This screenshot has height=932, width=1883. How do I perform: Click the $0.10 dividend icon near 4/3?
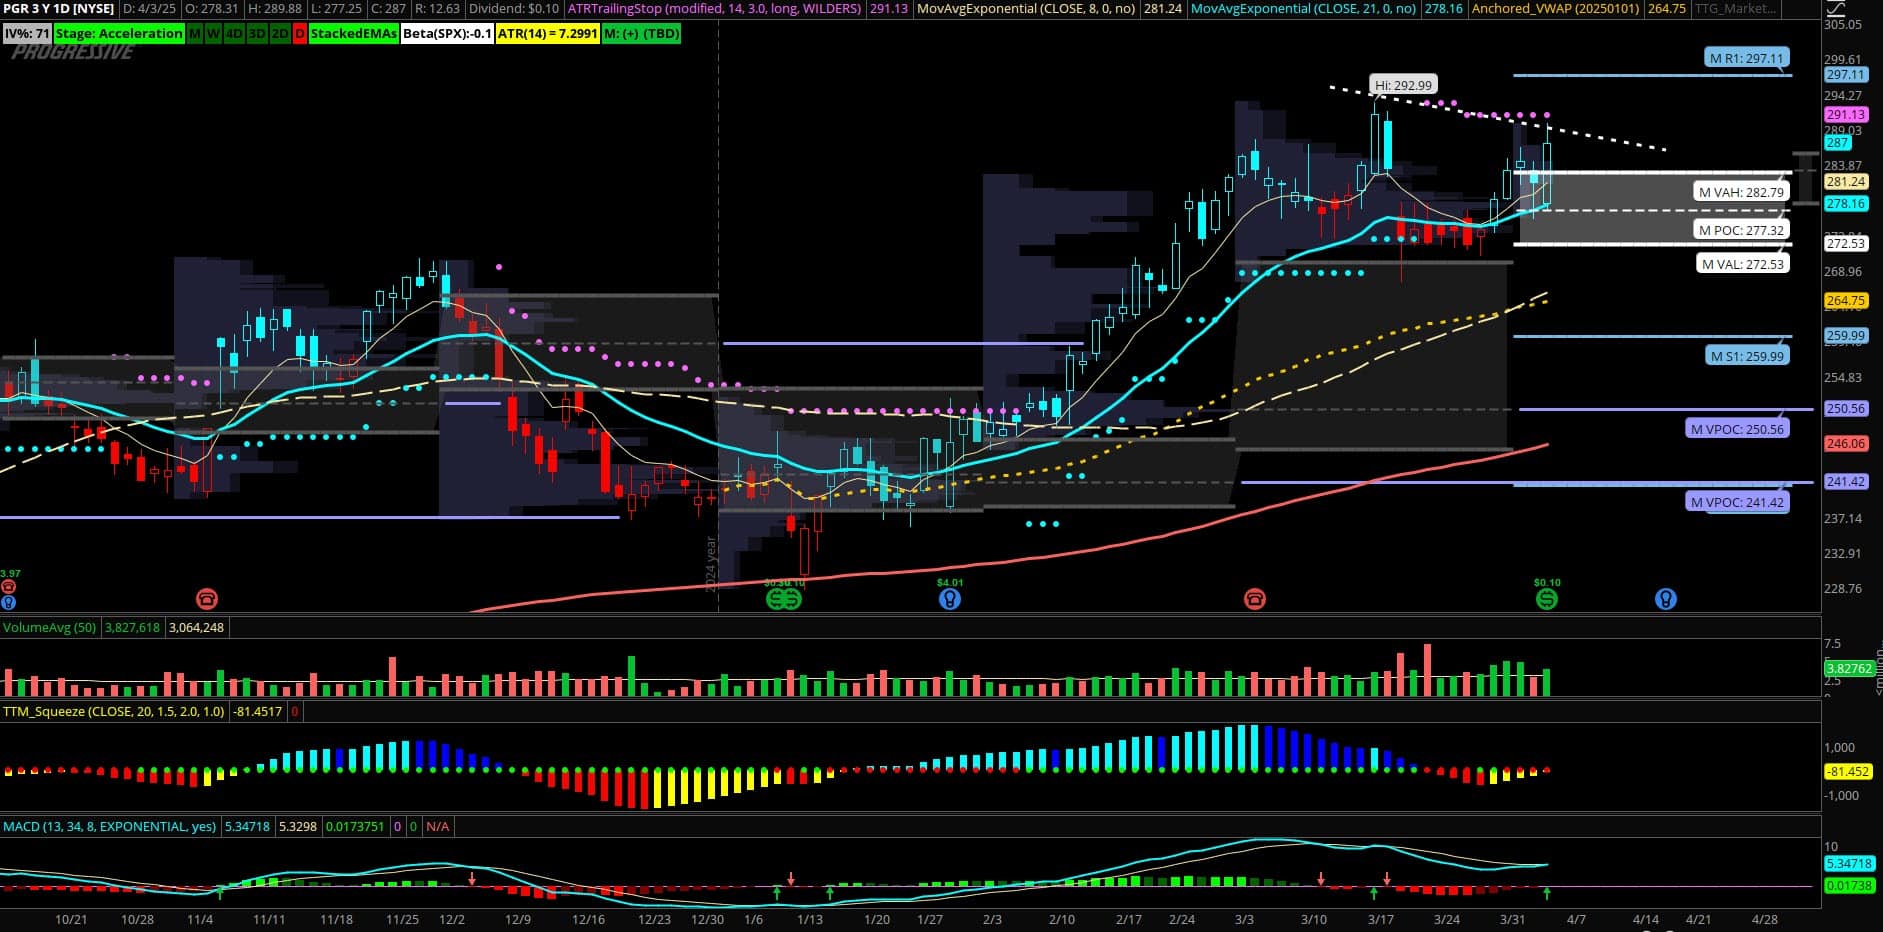point(1547,599)
